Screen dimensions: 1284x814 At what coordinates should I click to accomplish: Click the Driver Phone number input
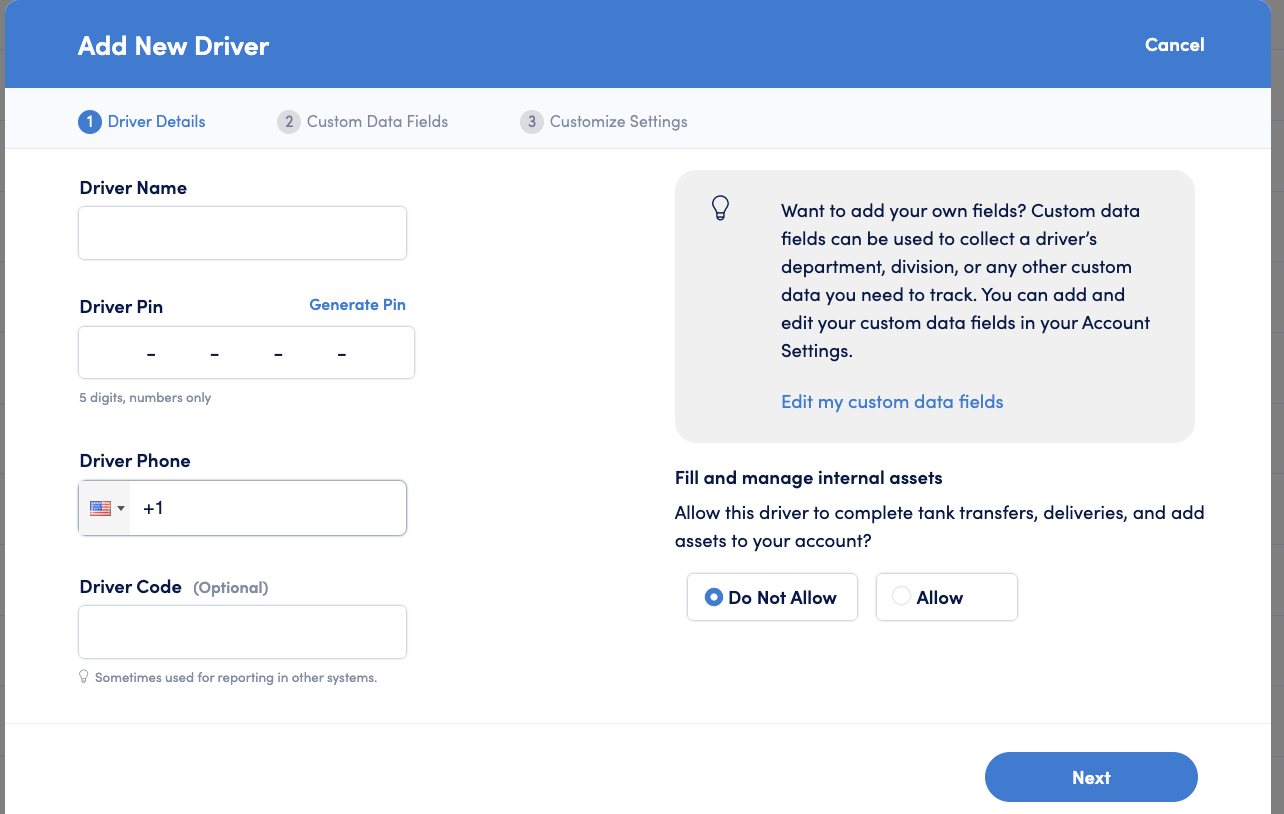(x=268, y=508)
